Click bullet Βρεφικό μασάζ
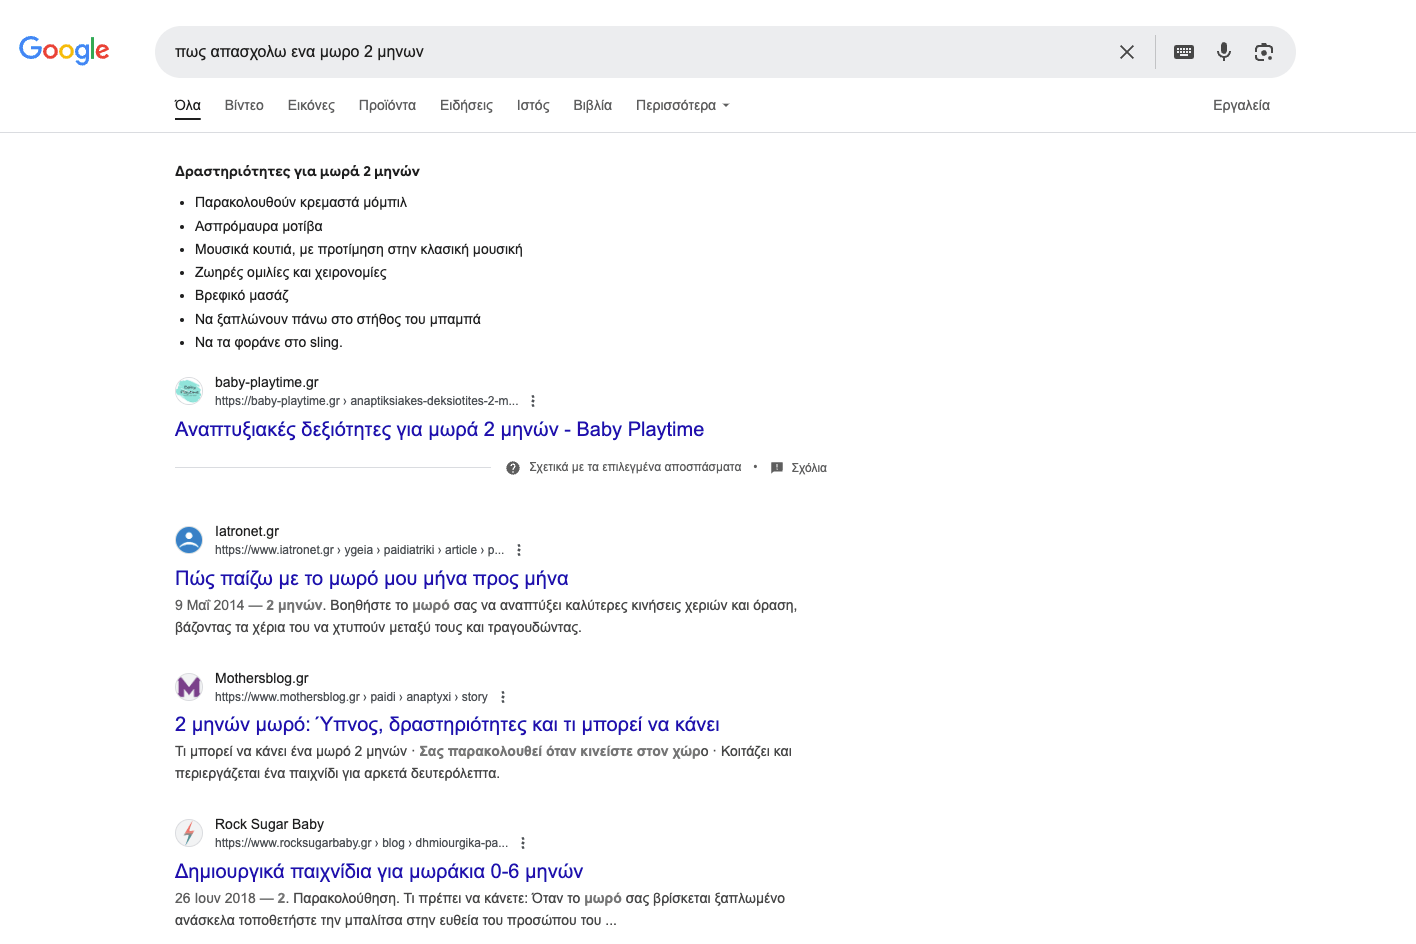Screen dimensions: 1416x944 pos(242,295)
